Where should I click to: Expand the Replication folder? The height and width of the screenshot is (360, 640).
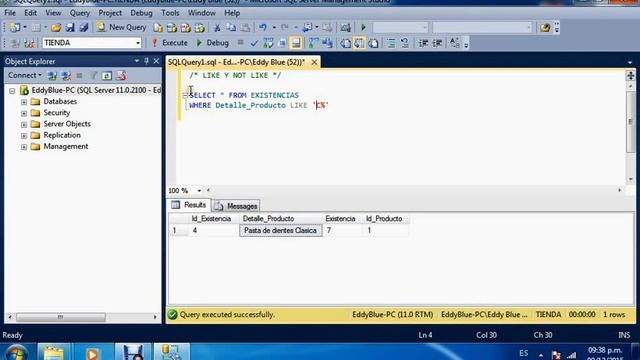[x=24, y=136]
